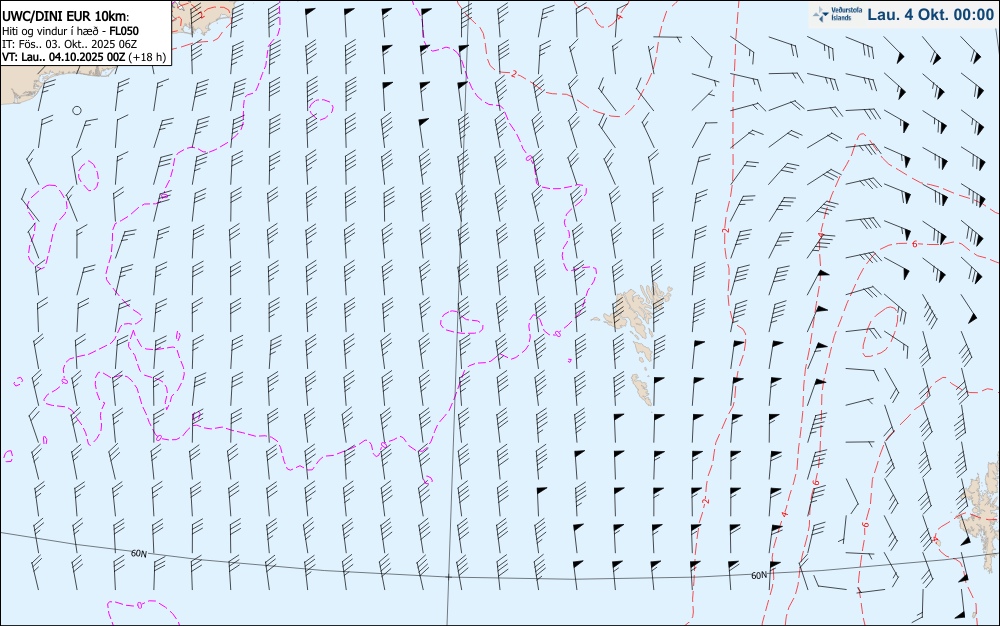Click the left '60N' latitude label

click(x=138, y=553)
